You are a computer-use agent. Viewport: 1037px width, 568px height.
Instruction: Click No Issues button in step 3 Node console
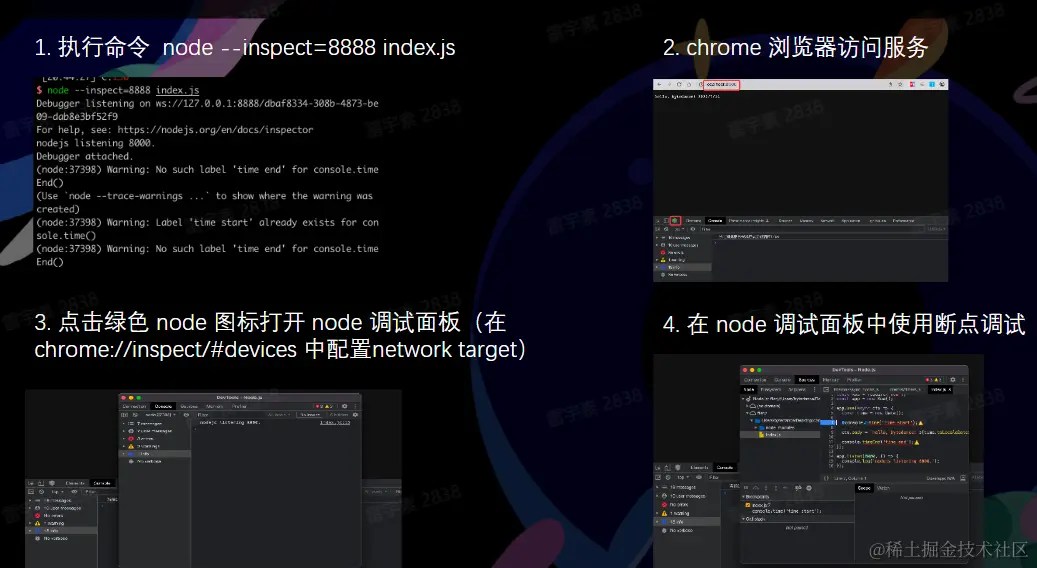pos(310,415)
